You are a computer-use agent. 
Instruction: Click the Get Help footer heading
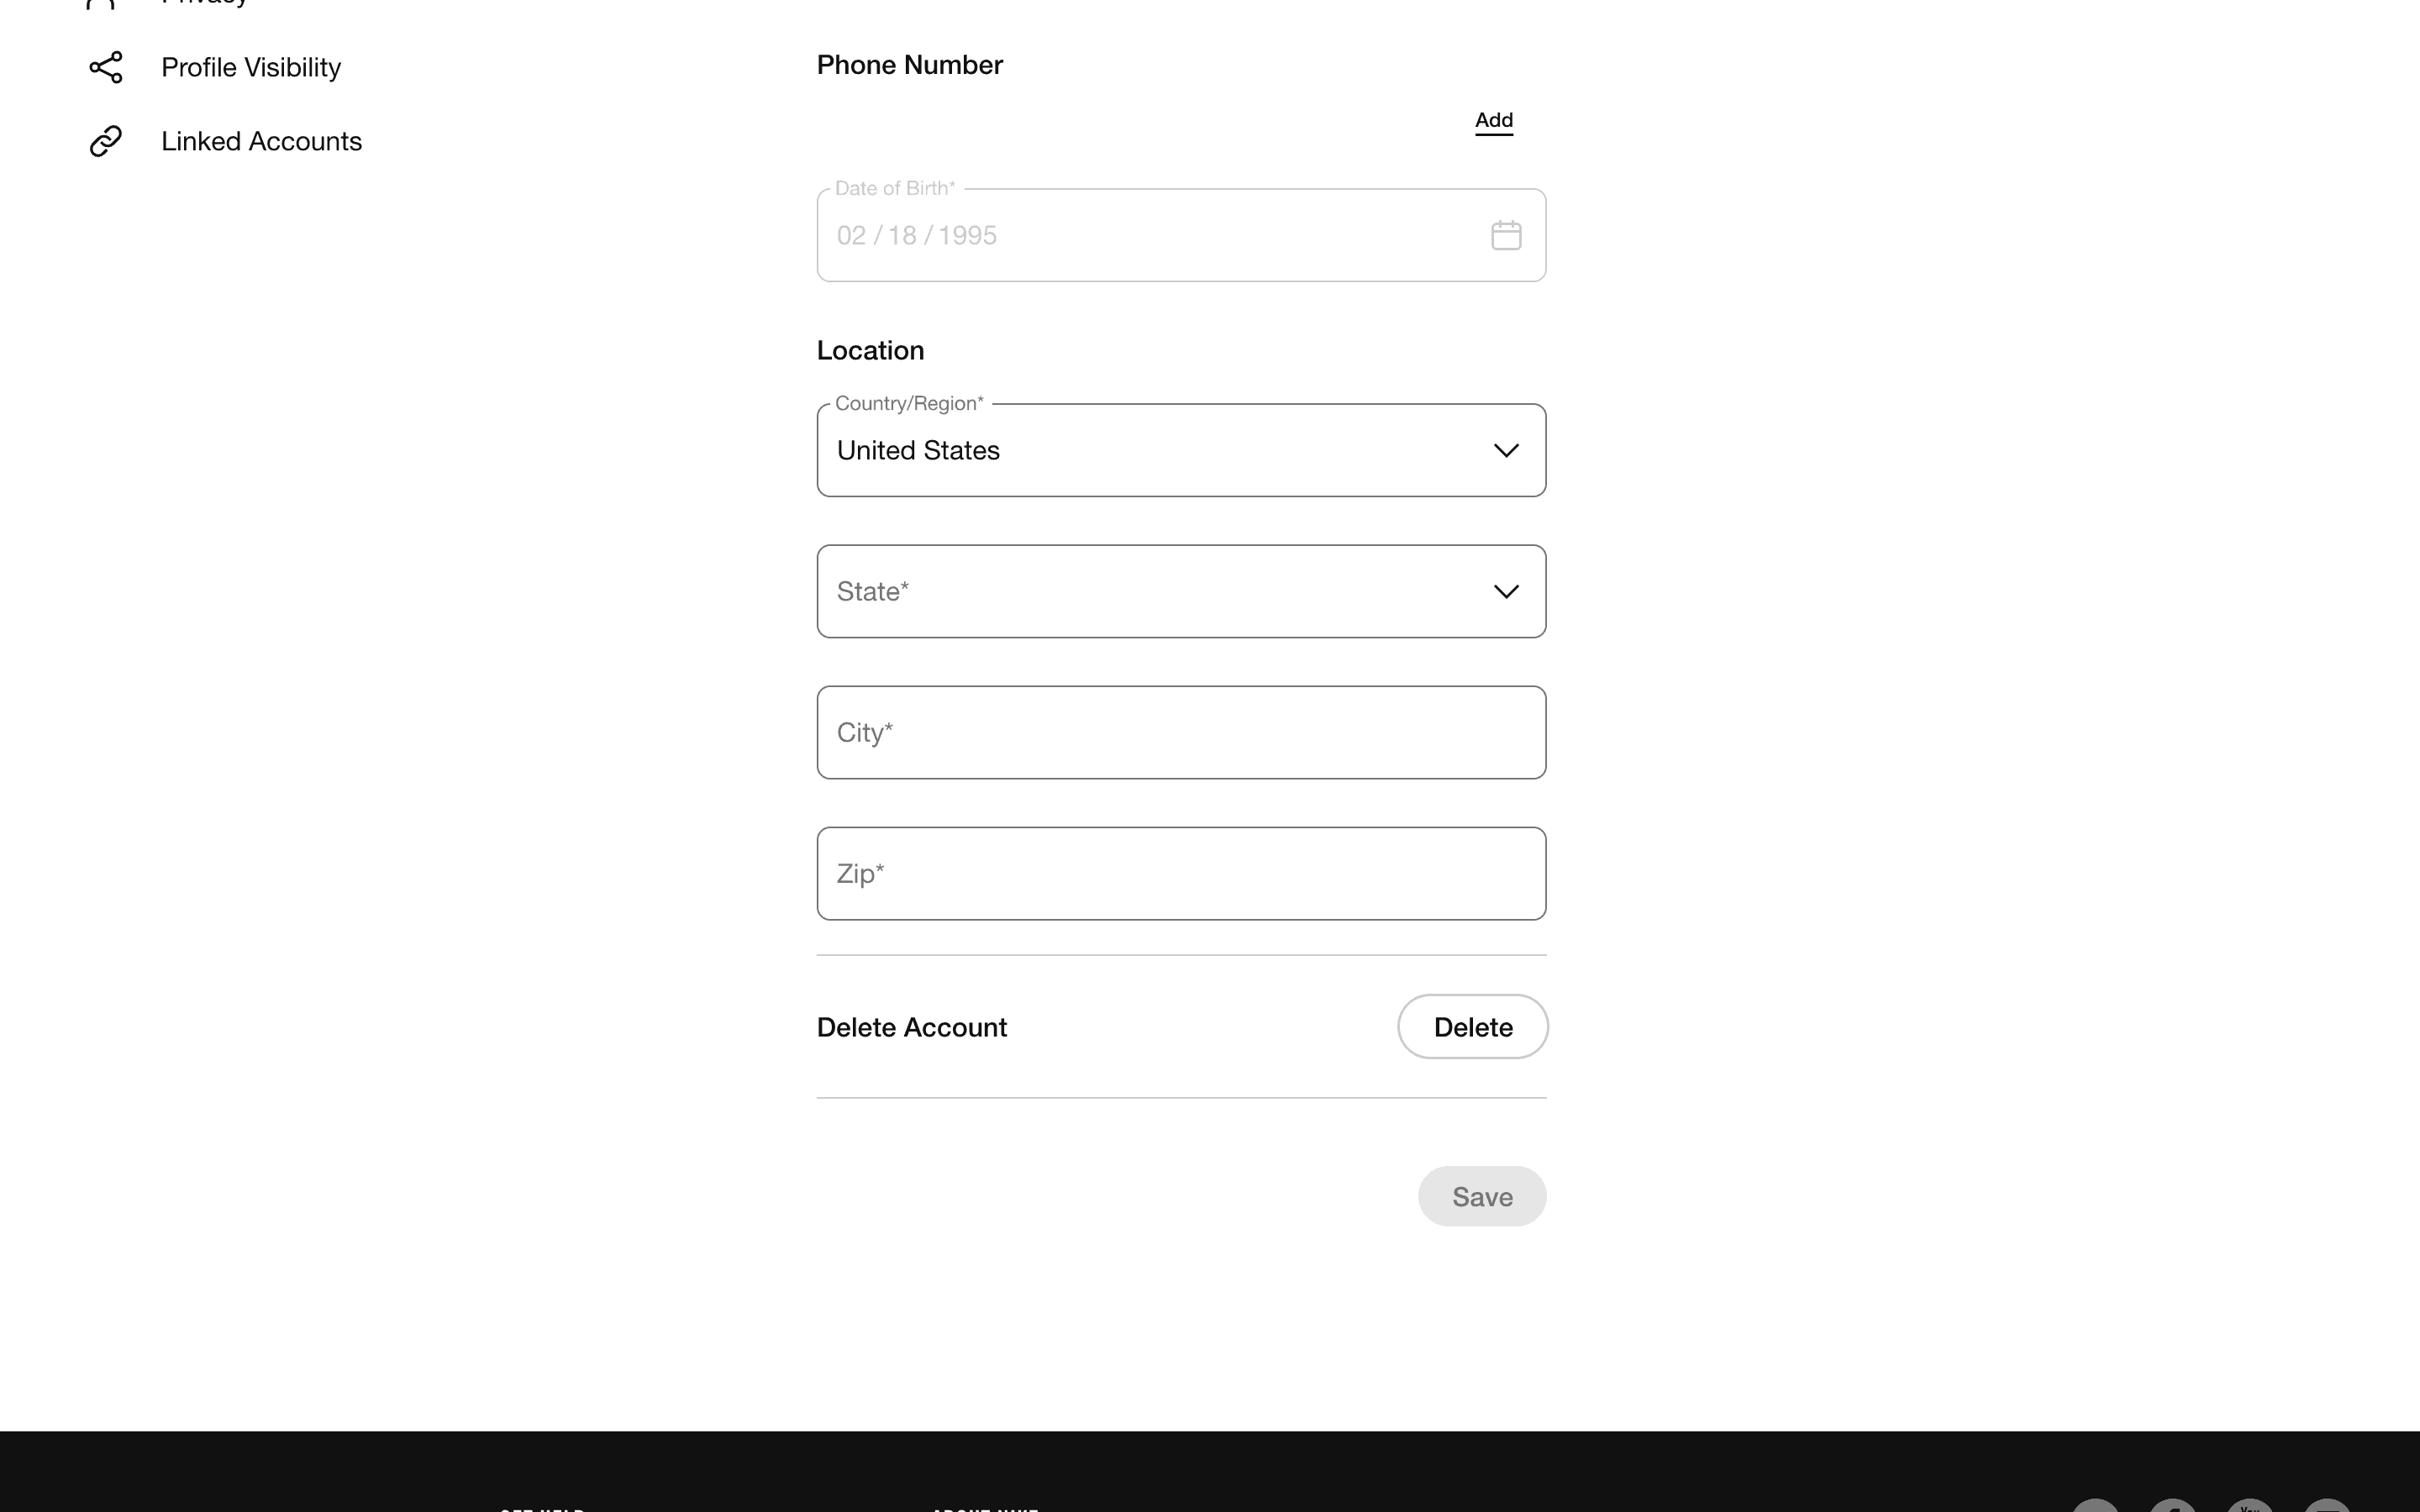pos(542,1508)
